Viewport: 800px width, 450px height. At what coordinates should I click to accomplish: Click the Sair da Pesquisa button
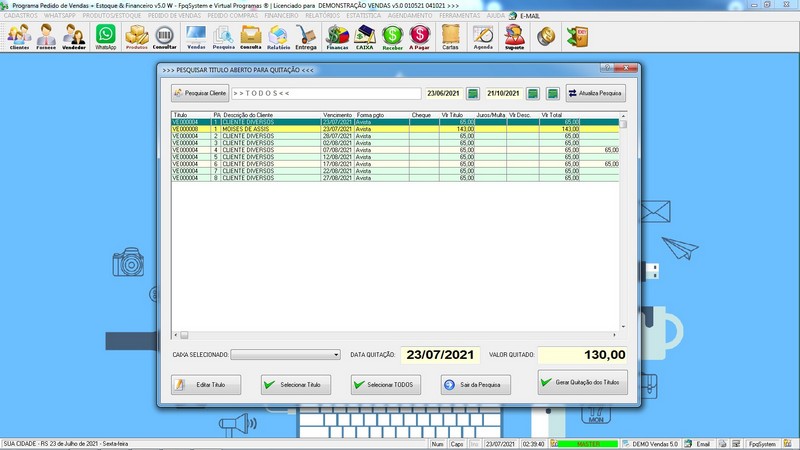coord(476,385)
